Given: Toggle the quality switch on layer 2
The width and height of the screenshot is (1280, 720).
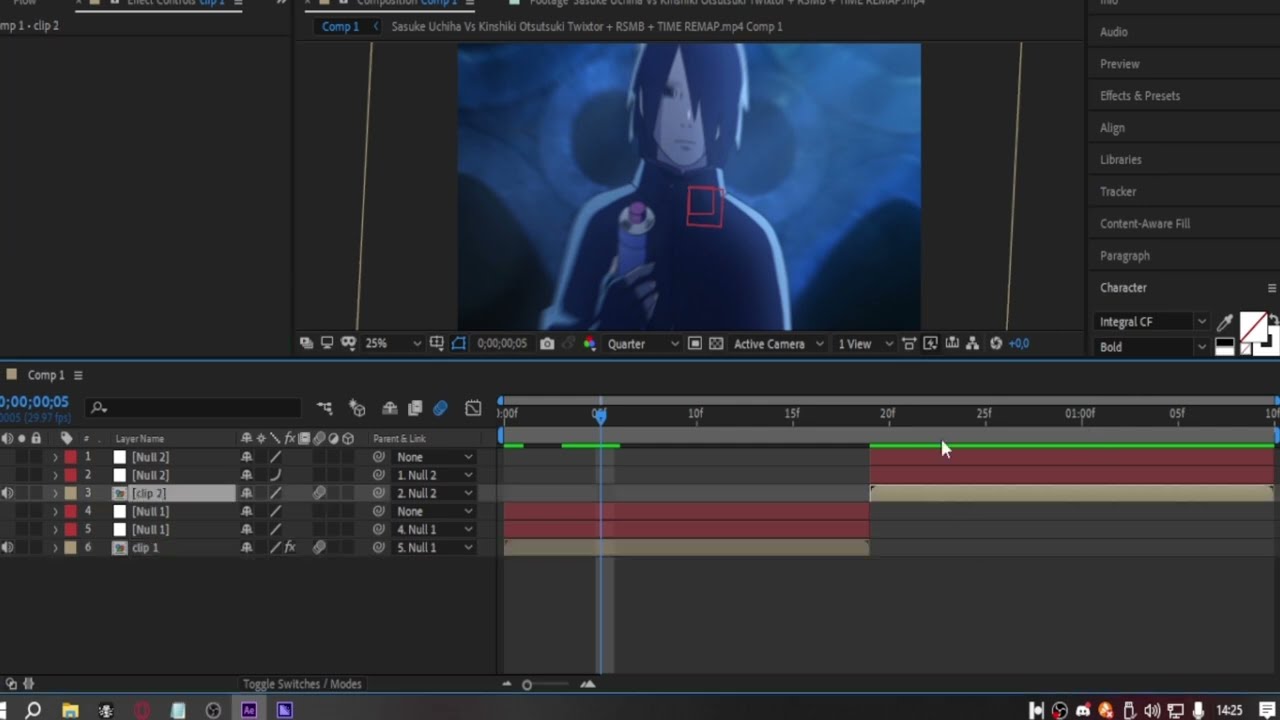Looking at the screenshot, I should (276, 475).
